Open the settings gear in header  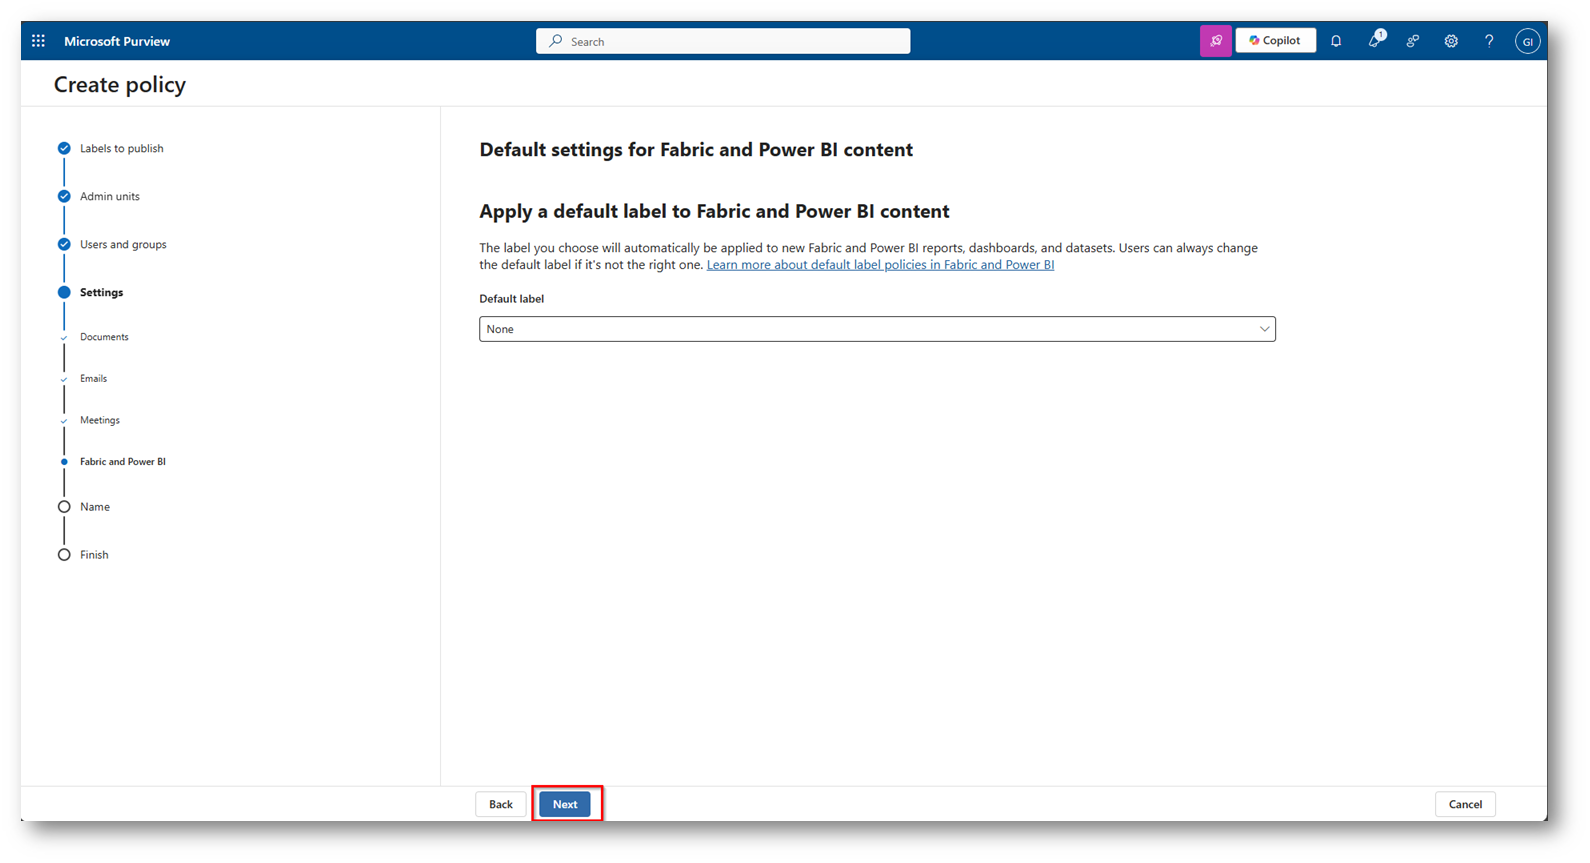1451,41
